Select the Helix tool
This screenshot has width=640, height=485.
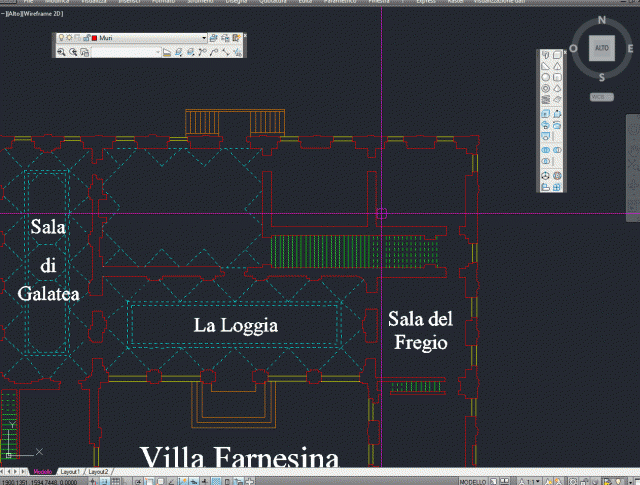[546, 100]
